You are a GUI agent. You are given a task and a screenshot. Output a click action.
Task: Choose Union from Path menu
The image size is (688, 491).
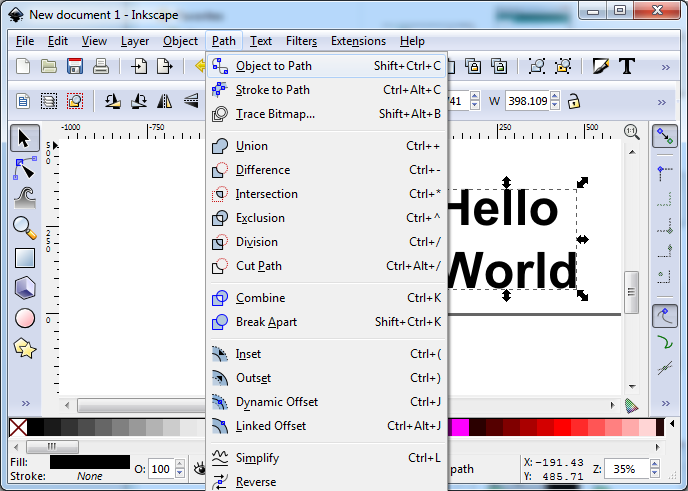[326, 146]
